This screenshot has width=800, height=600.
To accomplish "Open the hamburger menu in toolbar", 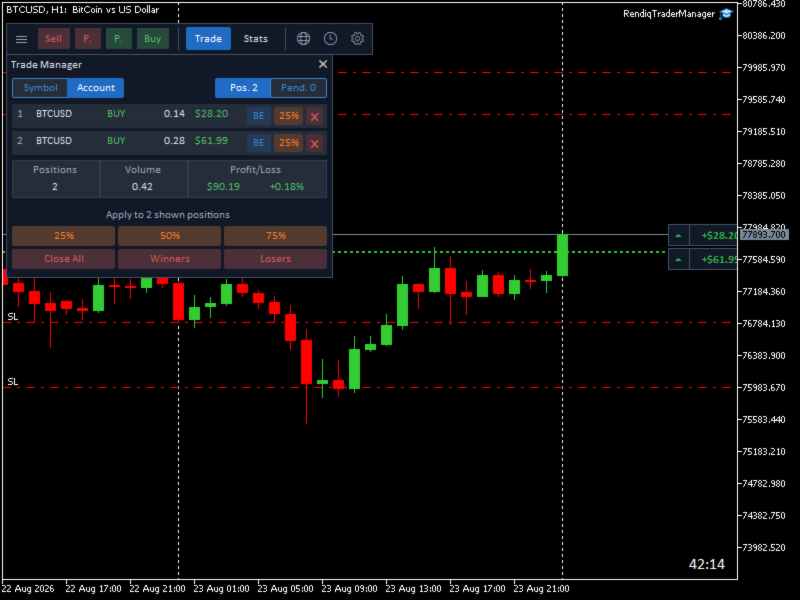I will pyautogui.click(x=21, y=39).
